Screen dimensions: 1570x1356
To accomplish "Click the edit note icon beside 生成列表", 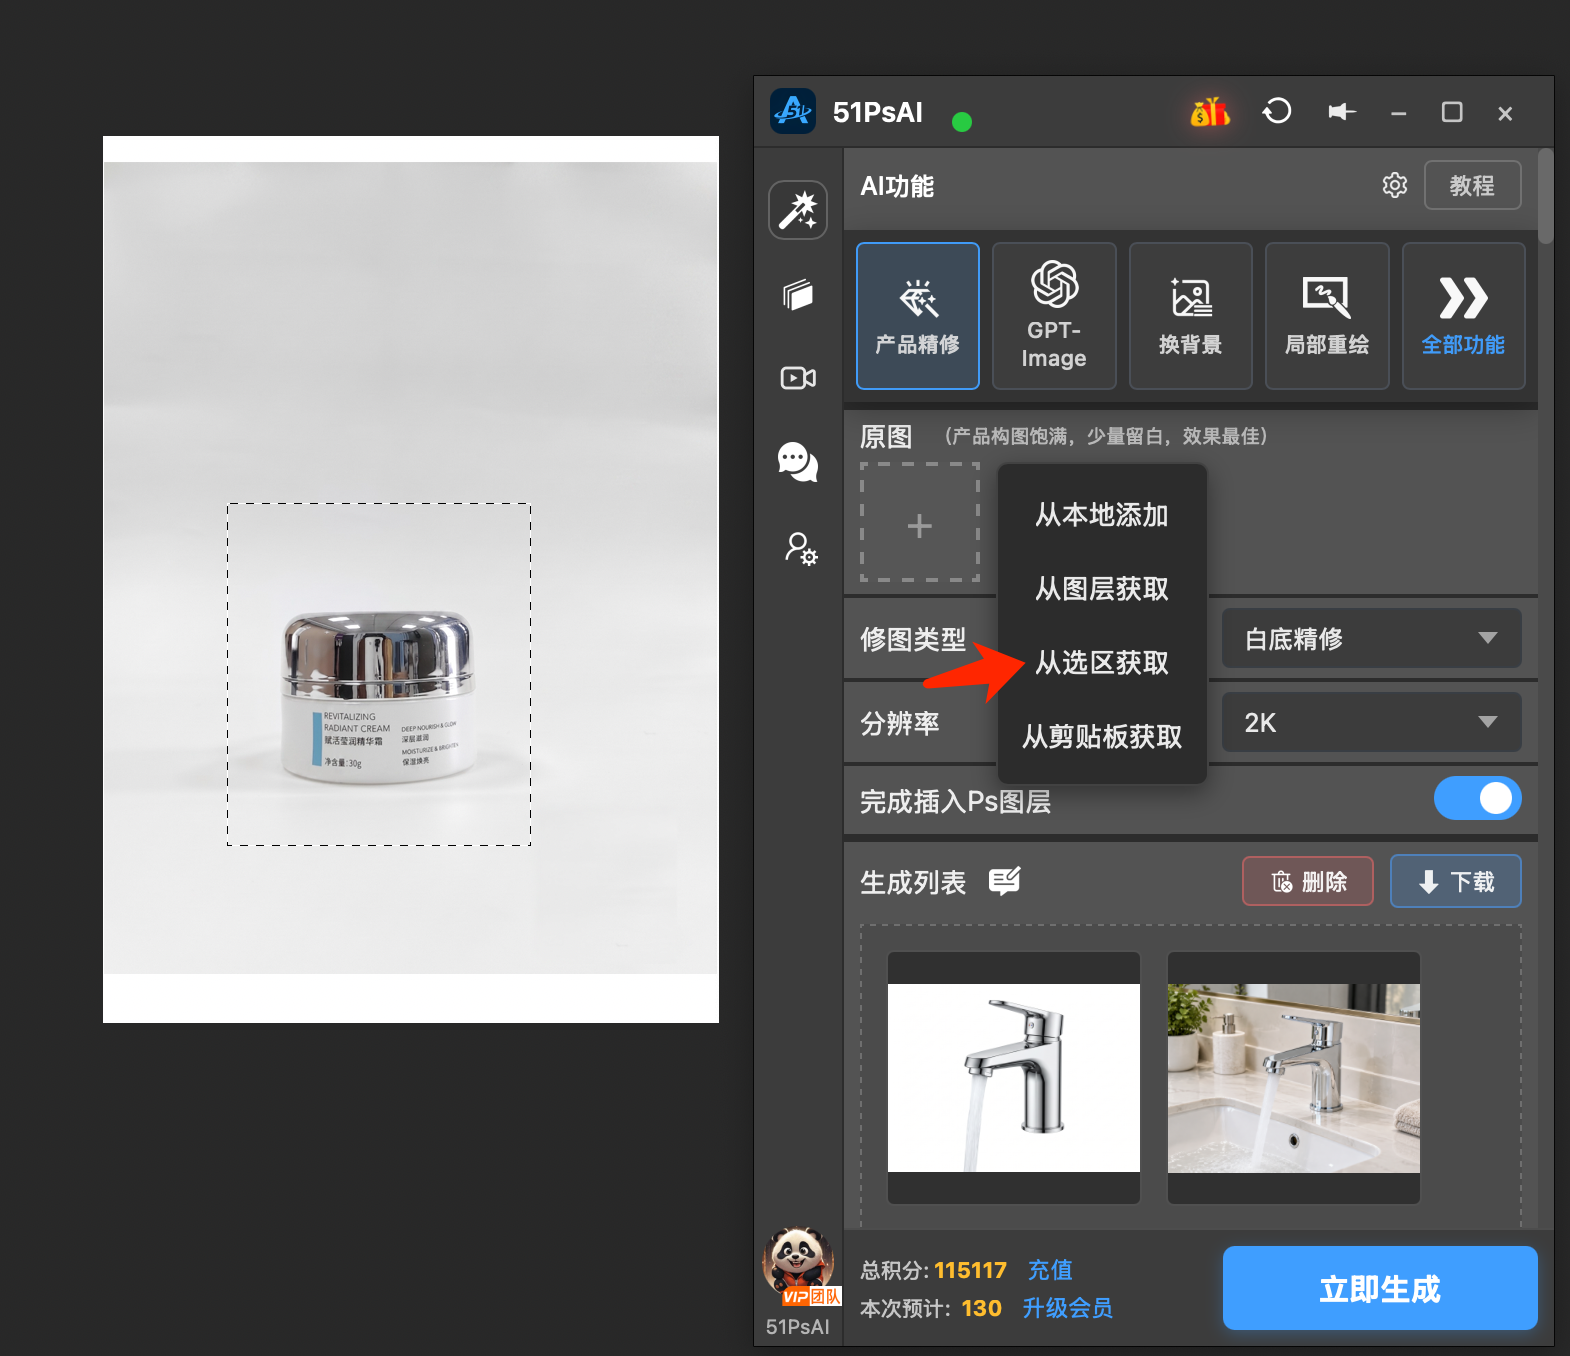I will pos(1004,881).
